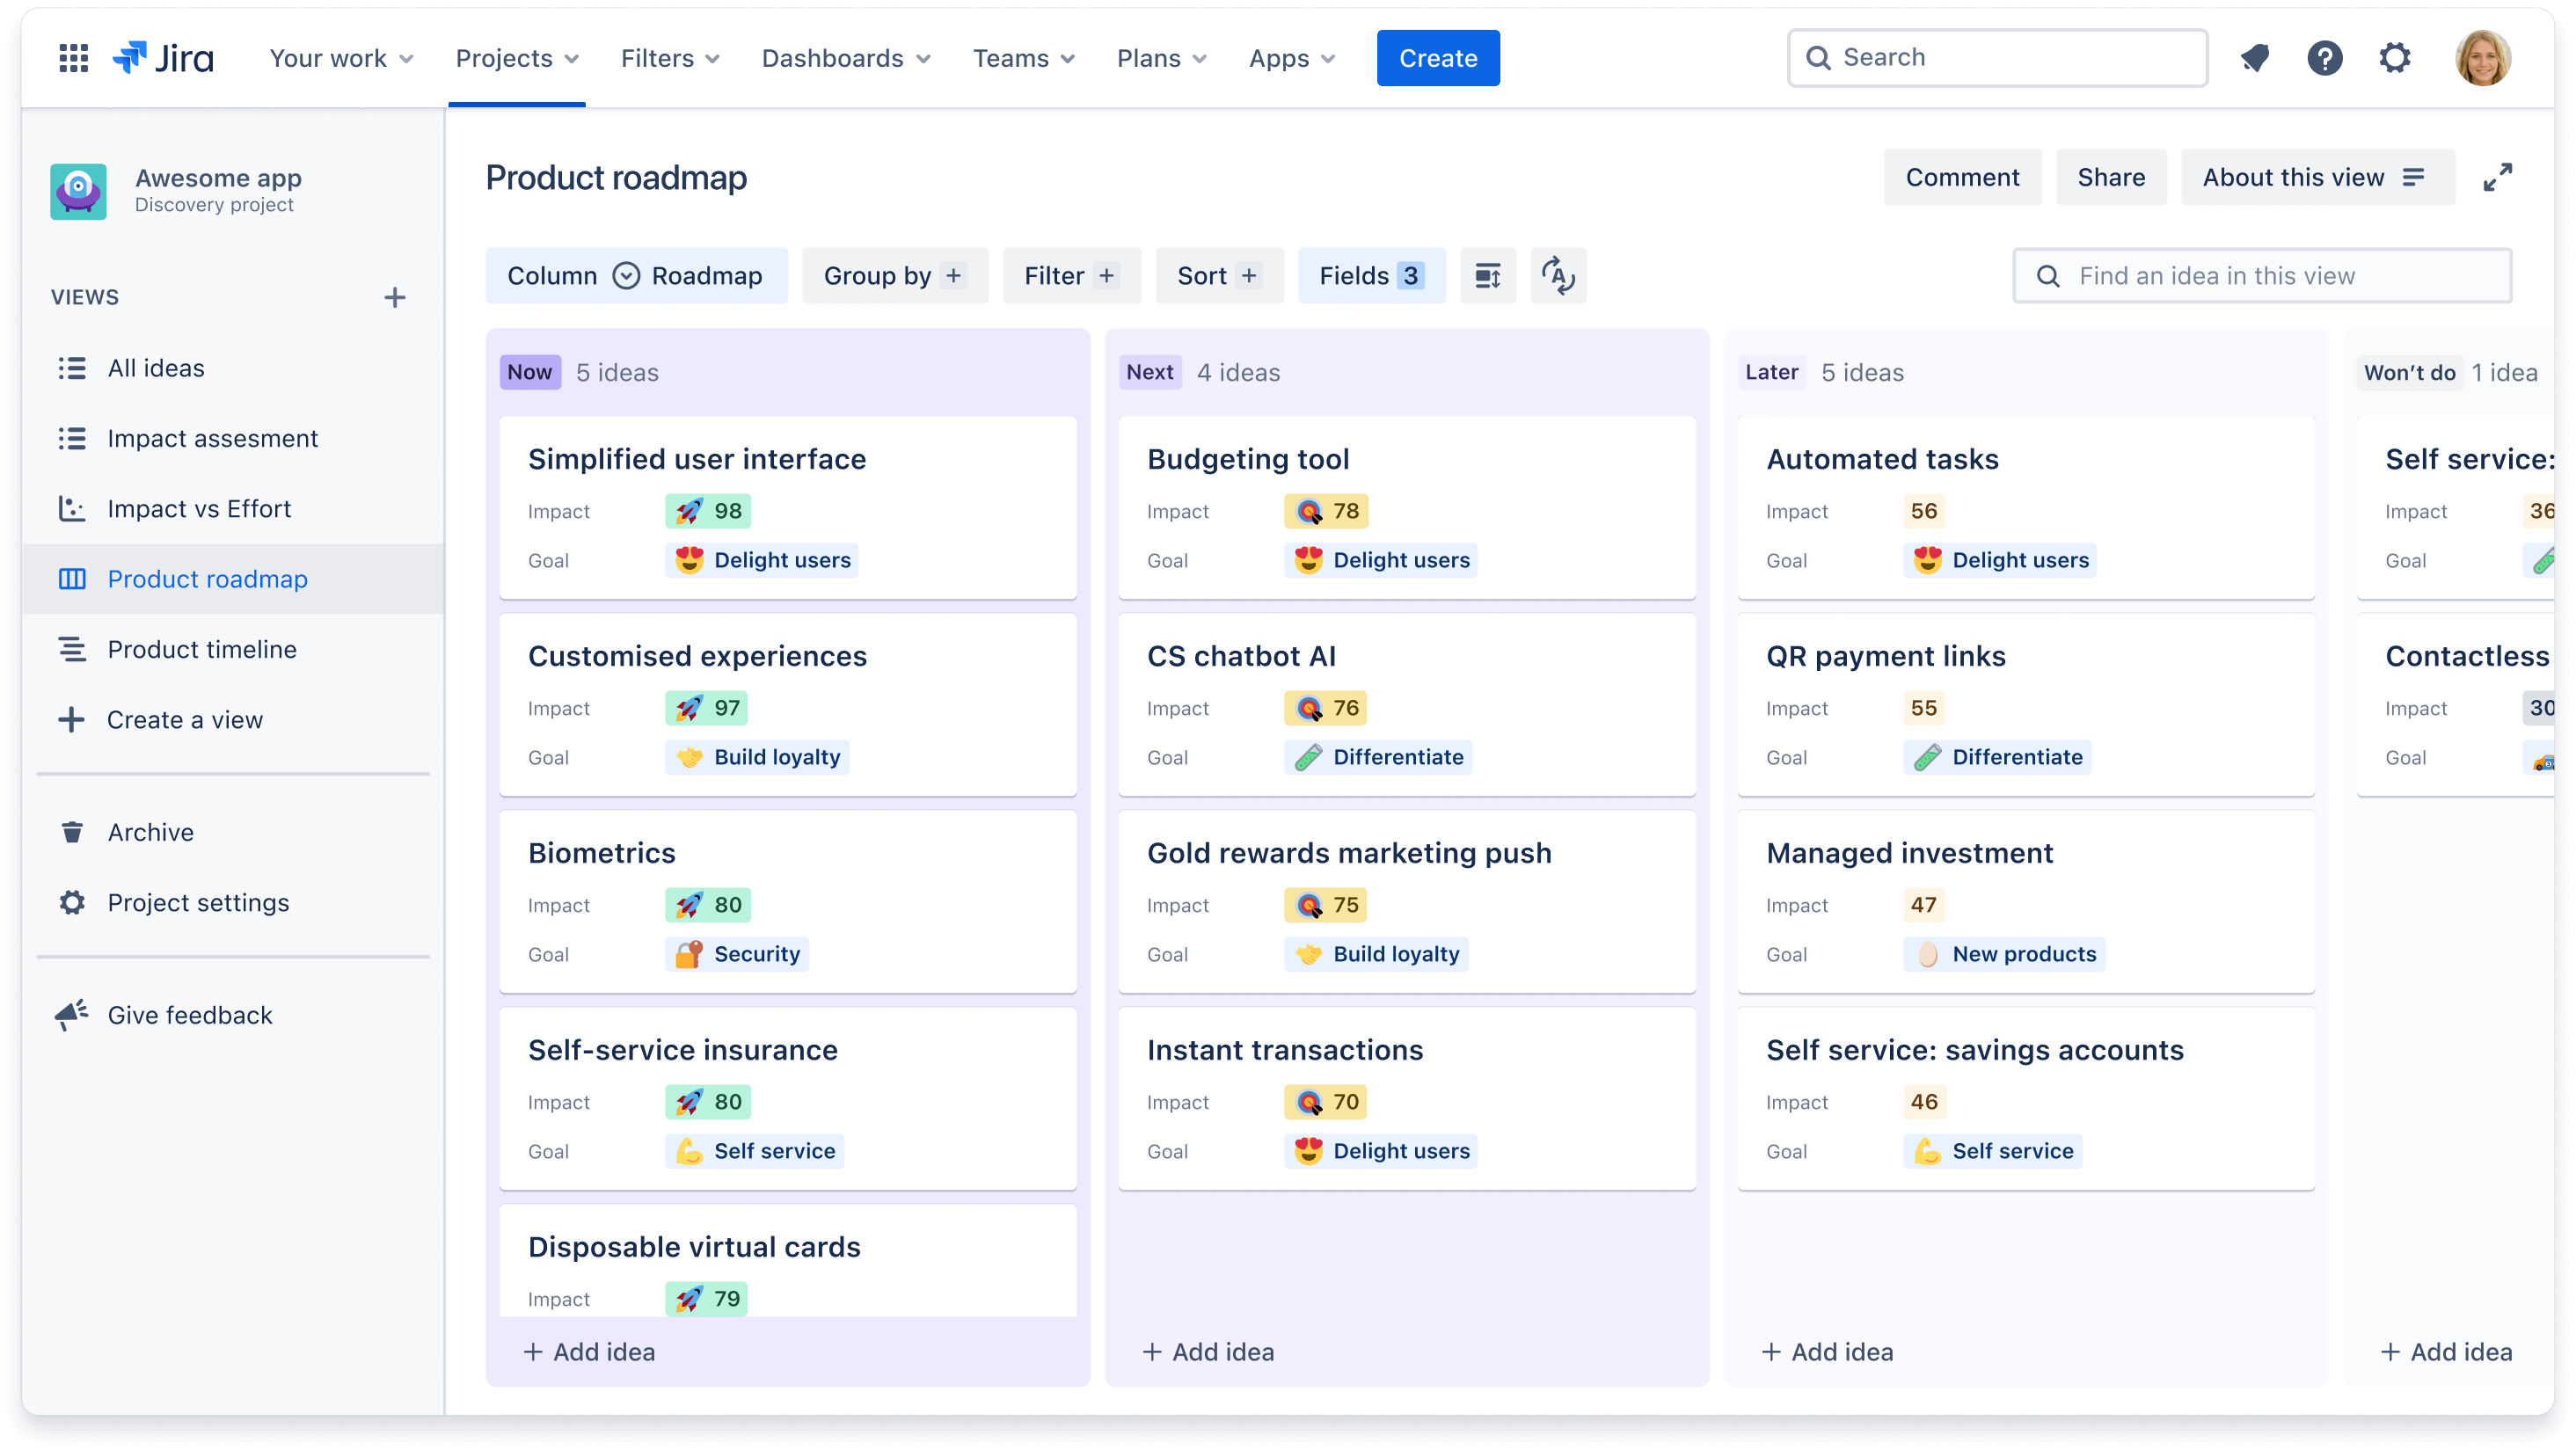
Task: Click Share button for the roadmap
Action: pos(2109,177)
